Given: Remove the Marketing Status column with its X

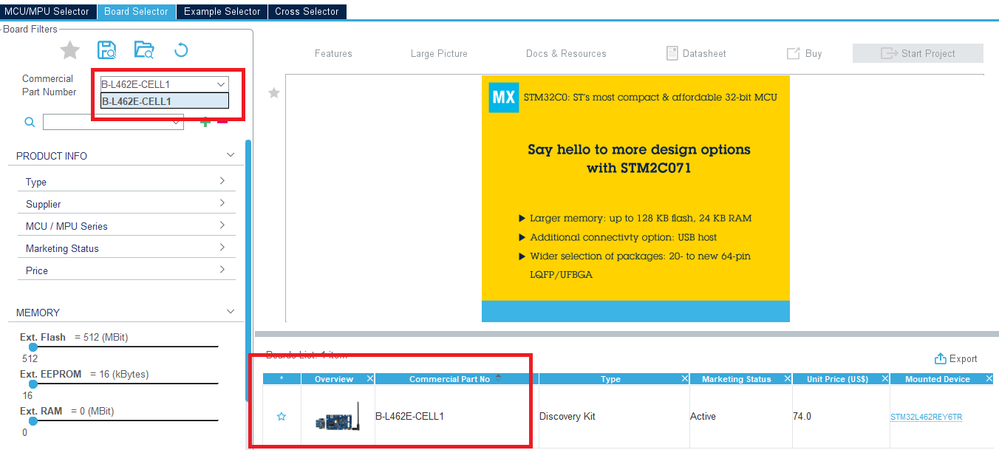Looking at the screenshot, I should click(x=787, y=379).
